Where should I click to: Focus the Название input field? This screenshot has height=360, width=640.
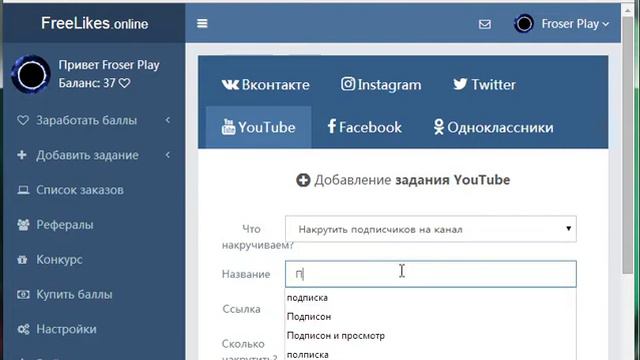pos(431,274)
